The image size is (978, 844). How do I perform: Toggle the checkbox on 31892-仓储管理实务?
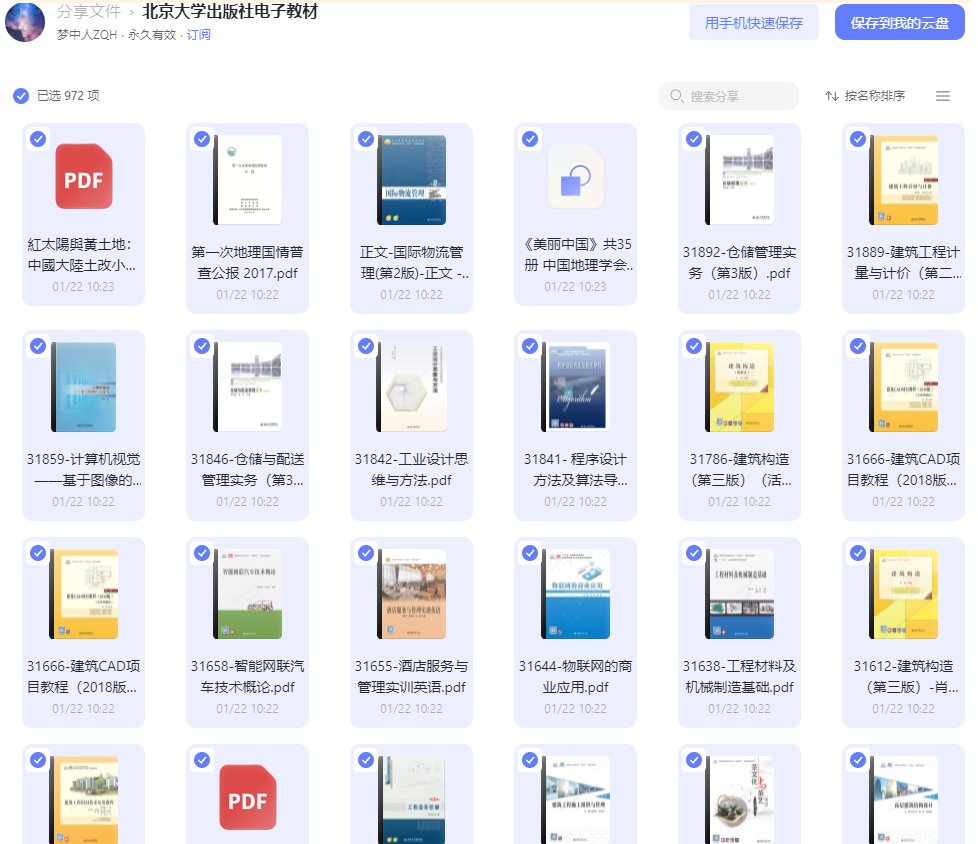(x=694, y=139)
